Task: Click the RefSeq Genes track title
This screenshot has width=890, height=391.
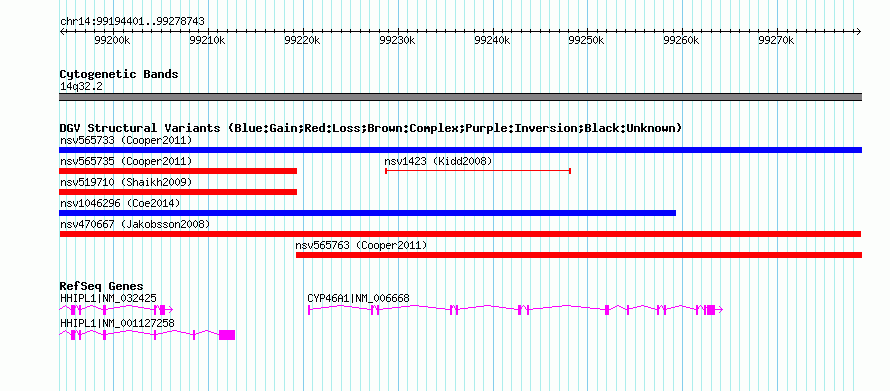Action: (x=101, y=286)
